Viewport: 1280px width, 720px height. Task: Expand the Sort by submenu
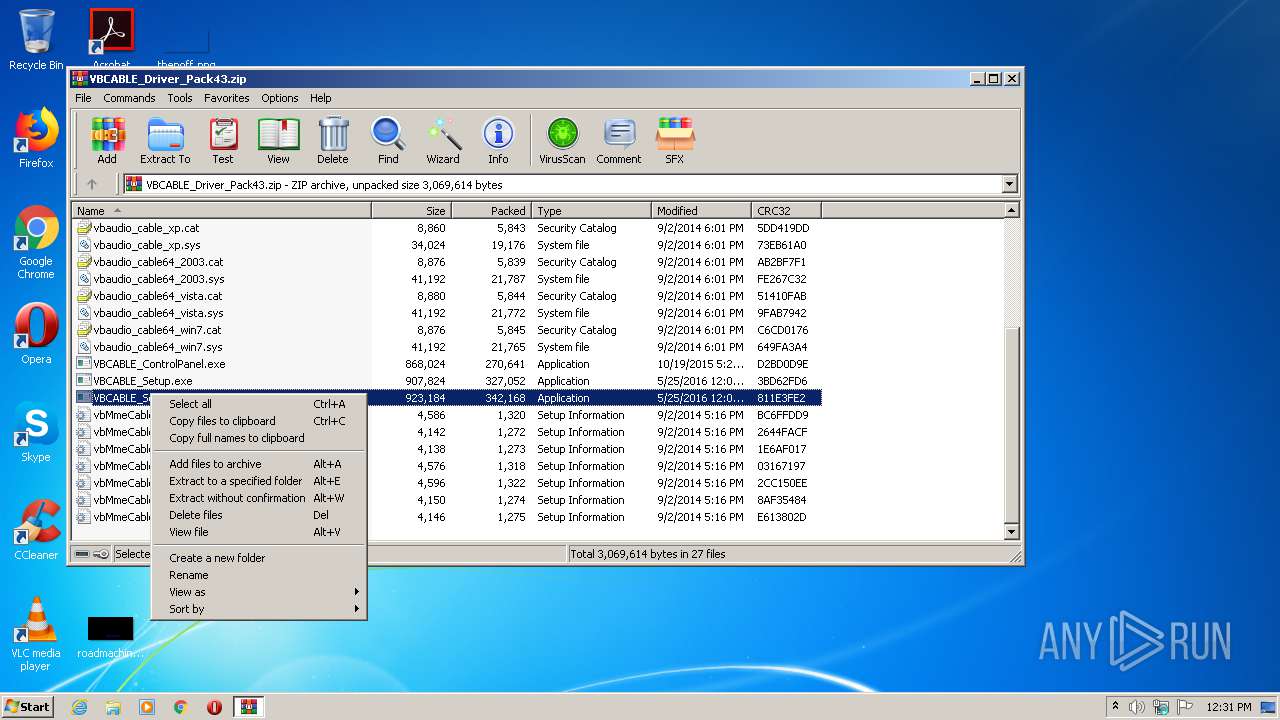pos(259,609)
